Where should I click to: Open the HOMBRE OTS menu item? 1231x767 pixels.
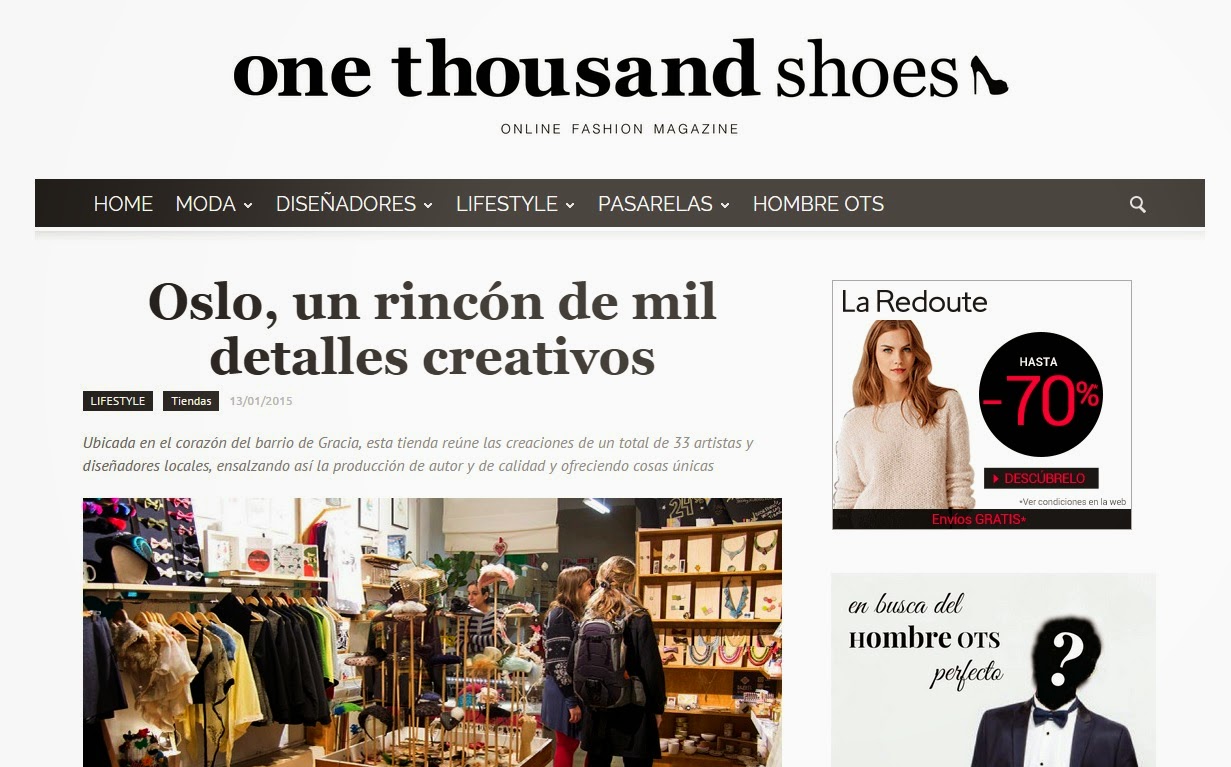[x=818, y=204]
